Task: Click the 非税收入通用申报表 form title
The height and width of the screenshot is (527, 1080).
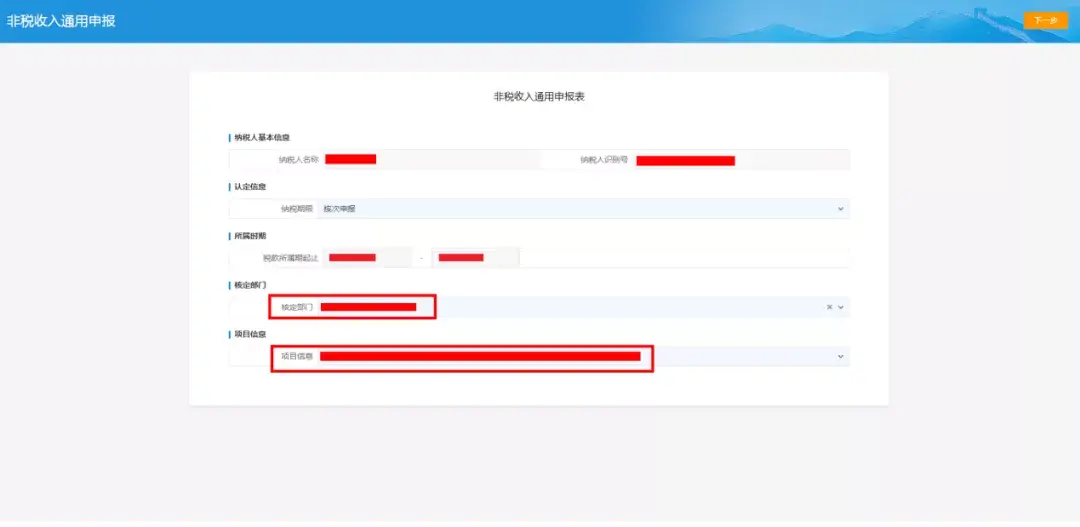Action: pyautogui.click(x=538, y=97)
